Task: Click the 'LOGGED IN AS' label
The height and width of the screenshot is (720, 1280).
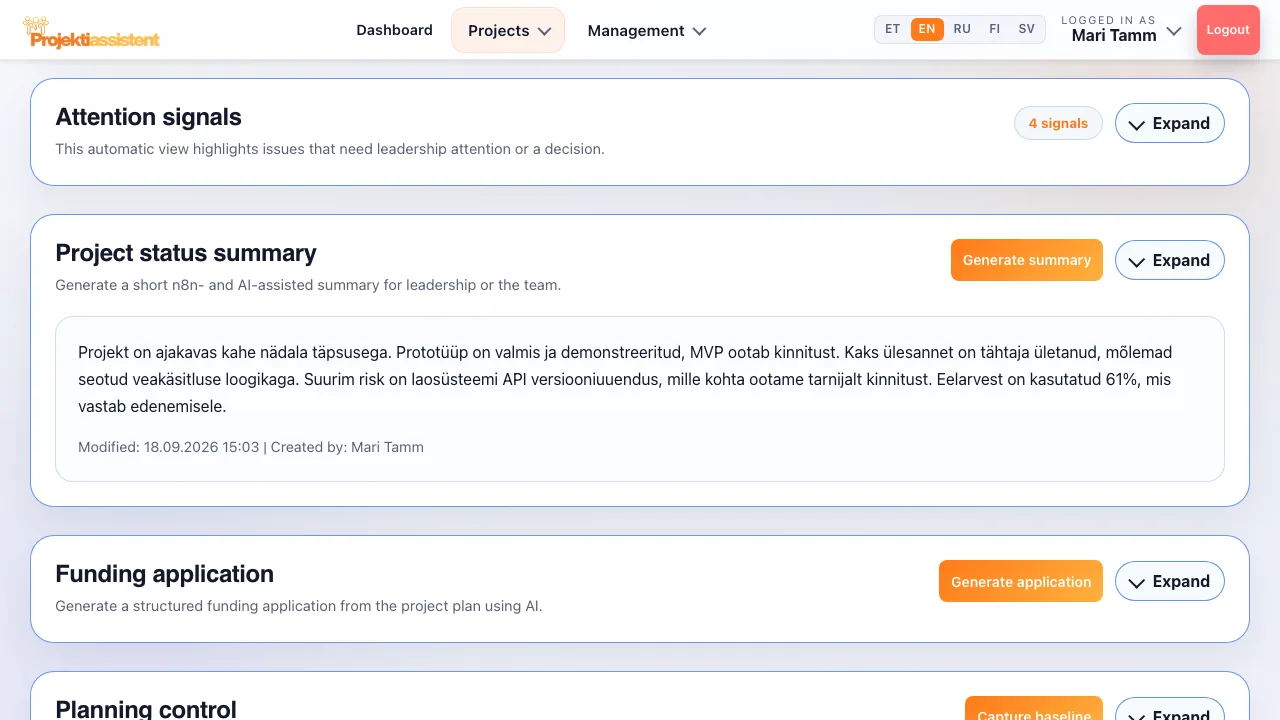Action: click(1108, 19)
